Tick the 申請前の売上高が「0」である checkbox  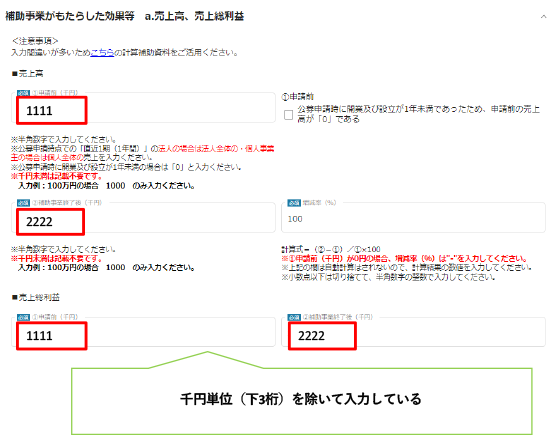click(288, 115)
